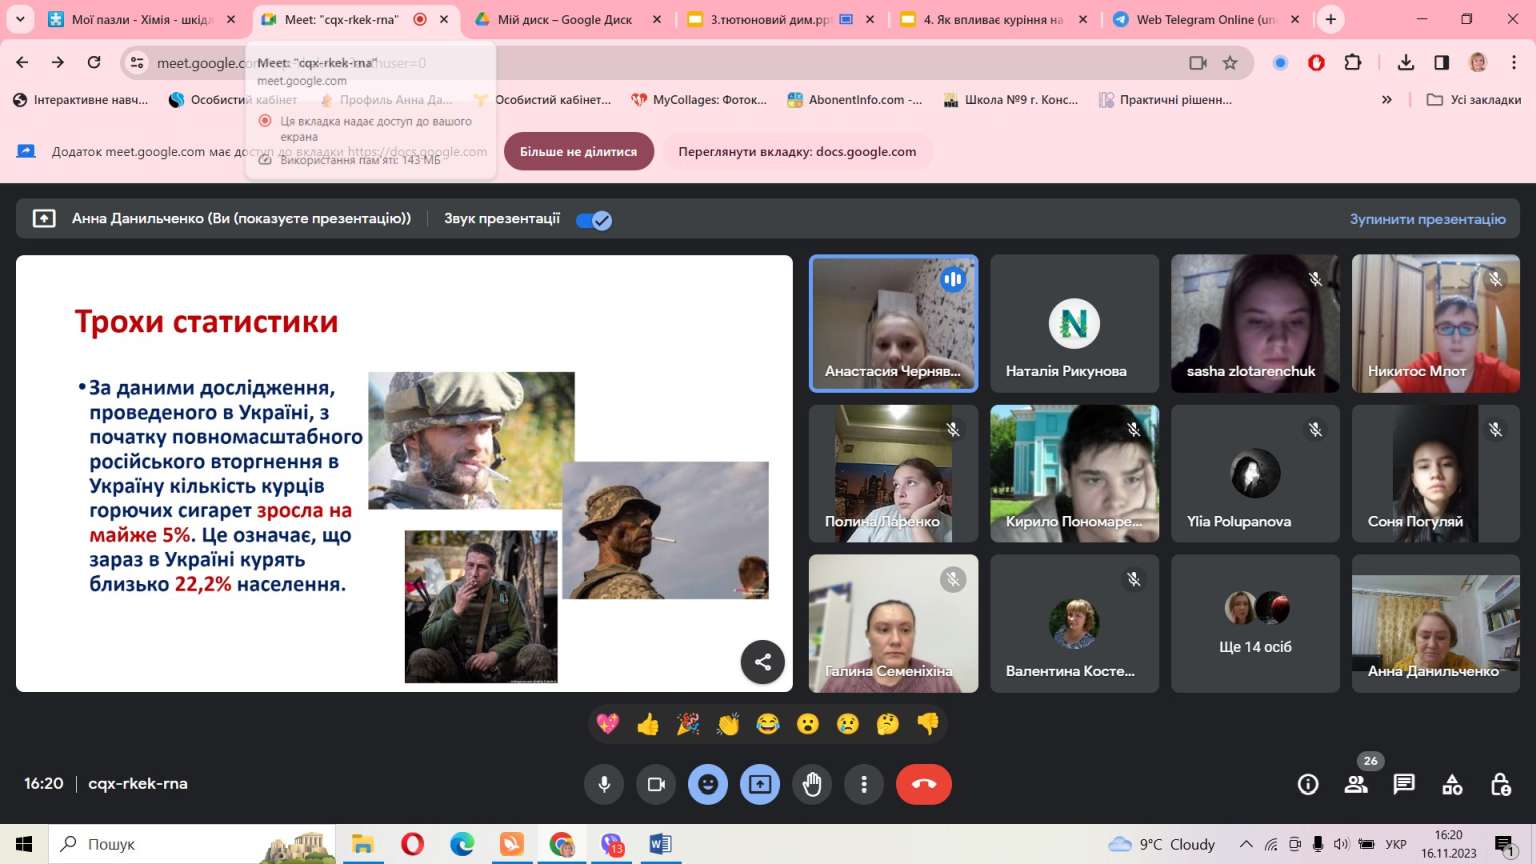
Task: Click Переглянути вкладку docs.google.com
Action: [797, 152]
